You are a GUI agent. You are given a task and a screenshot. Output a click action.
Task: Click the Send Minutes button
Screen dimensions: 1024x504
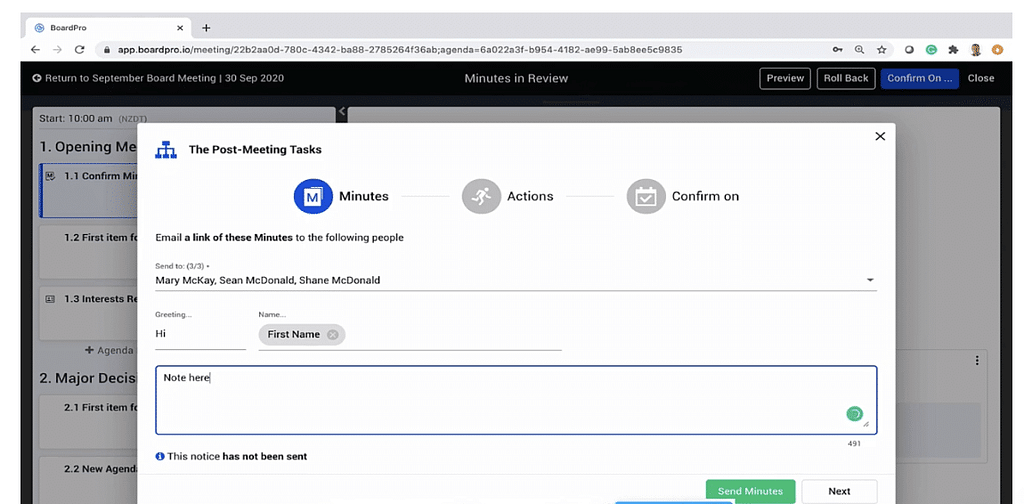point(750,491)
